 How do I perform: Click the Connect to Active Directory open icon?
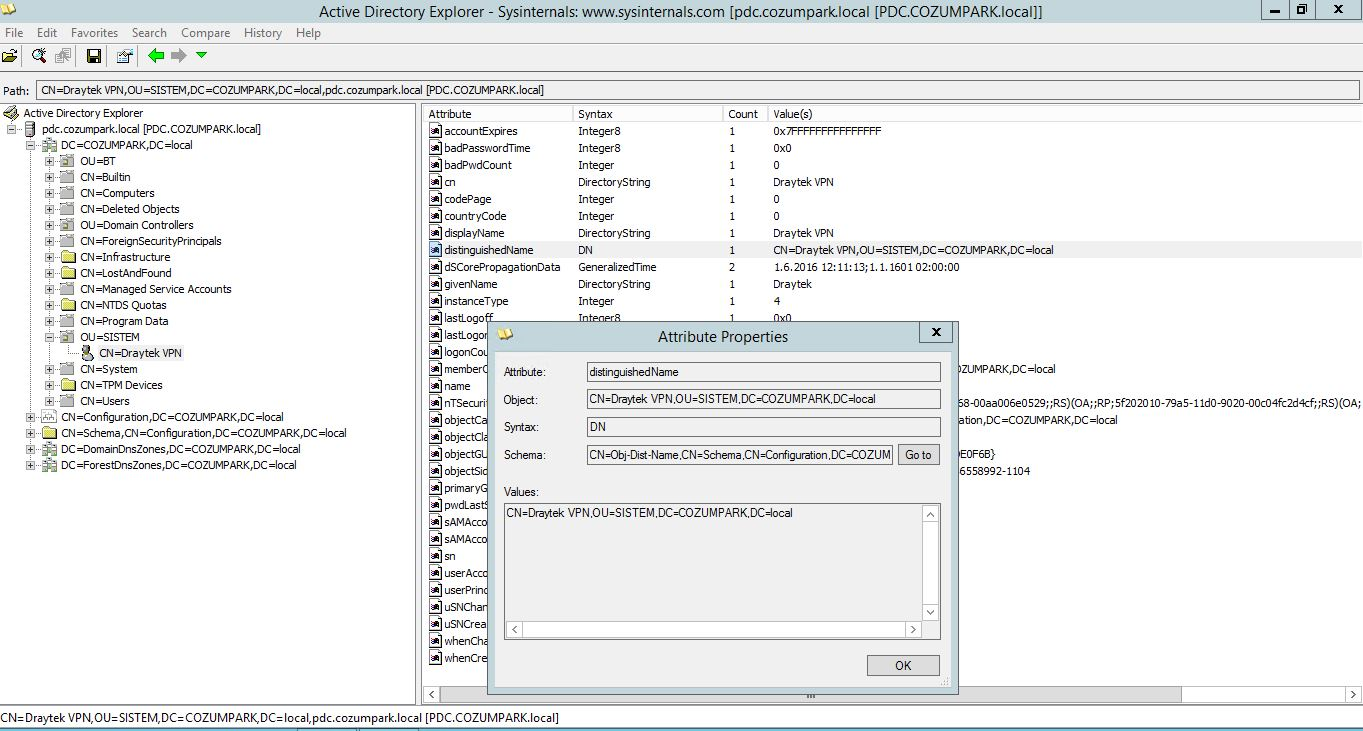point(10,56)
